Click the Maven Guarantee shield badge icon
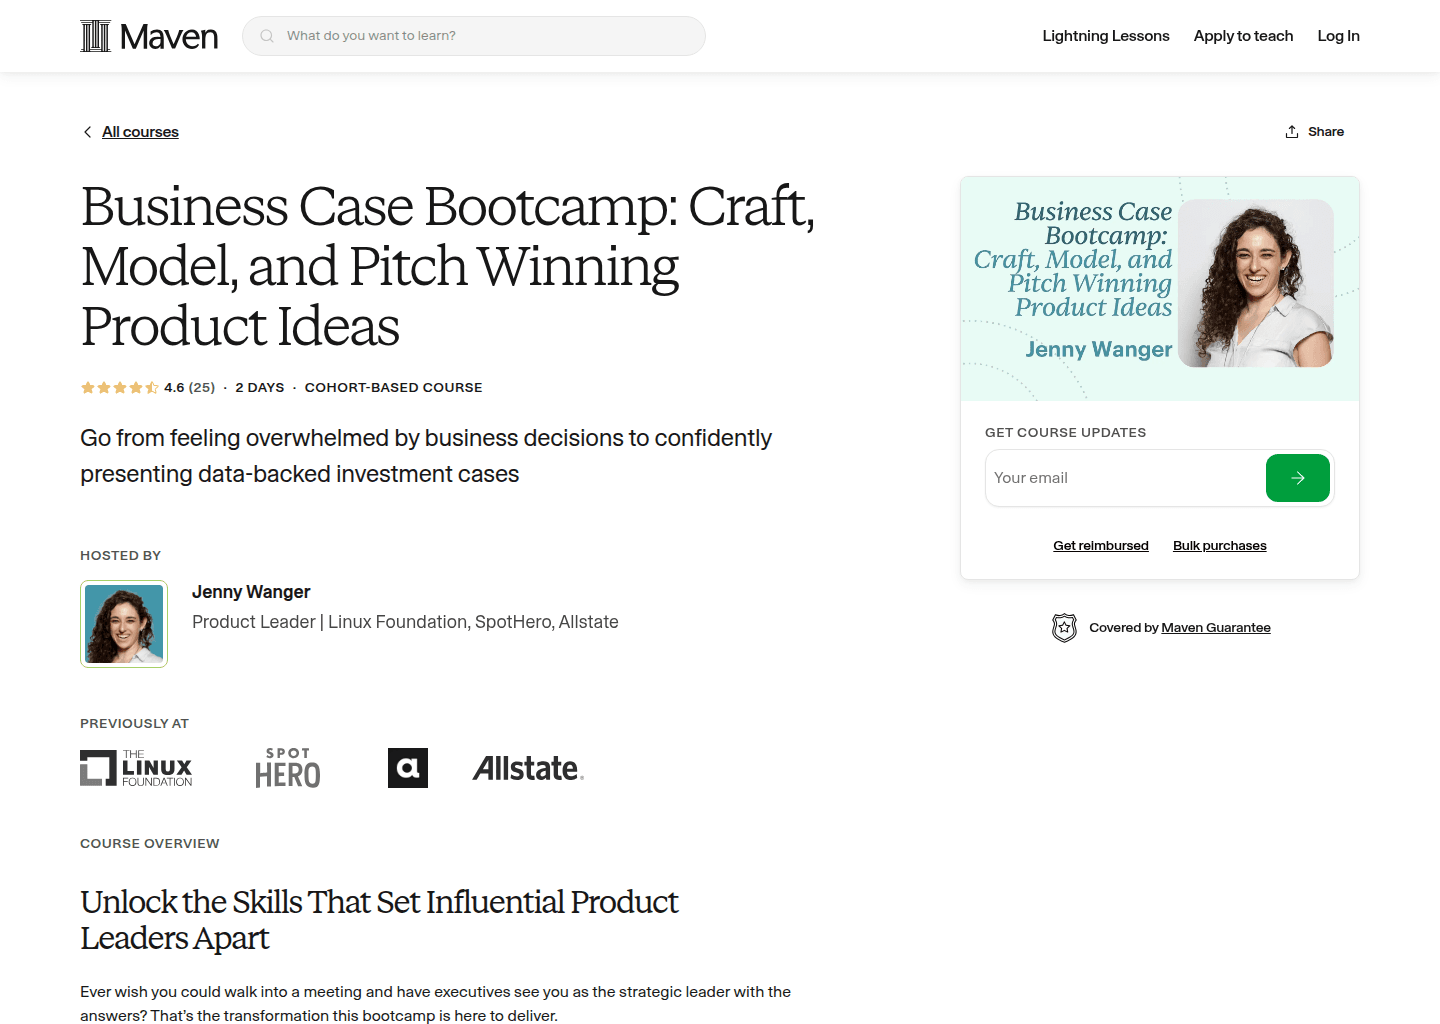The image size is (1440, 1024). coord(1064,627)
